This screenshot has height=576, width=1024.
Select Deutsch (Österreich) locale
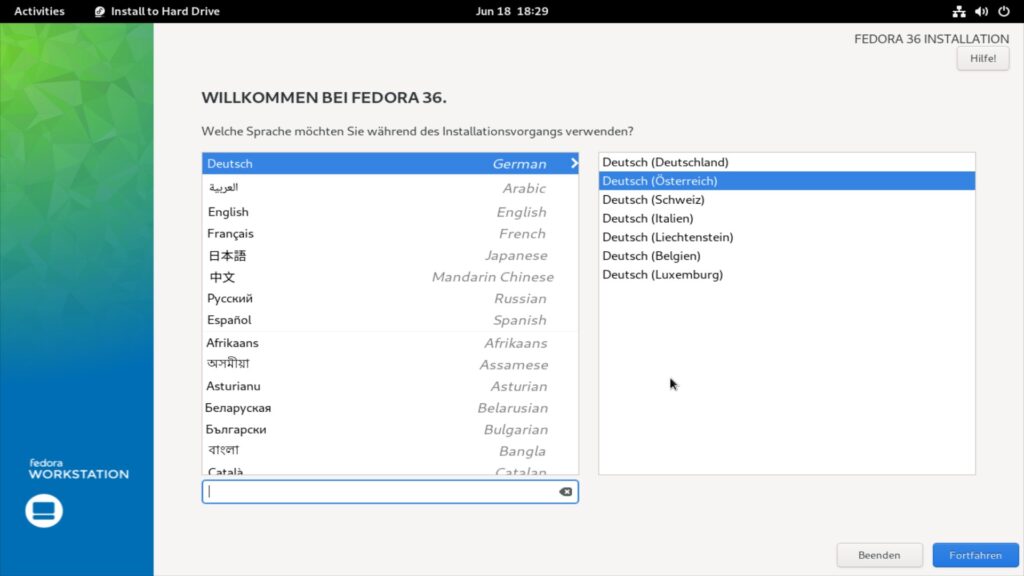click(x=786, y=181)
